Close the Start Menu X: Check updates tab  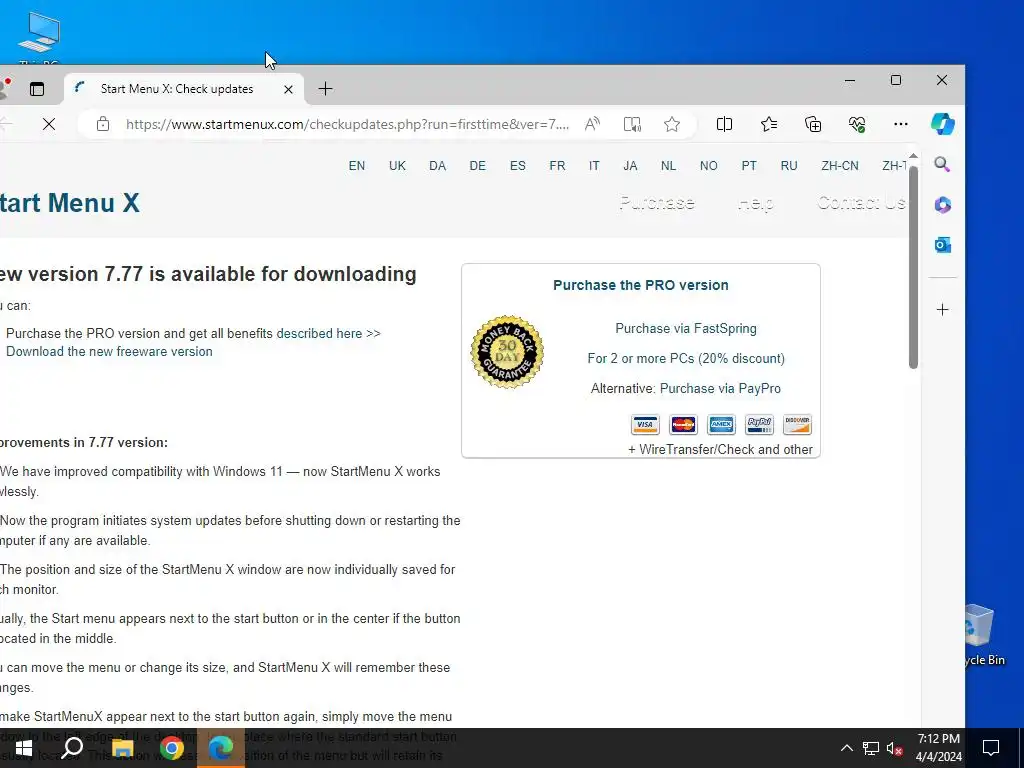(288, 89)
